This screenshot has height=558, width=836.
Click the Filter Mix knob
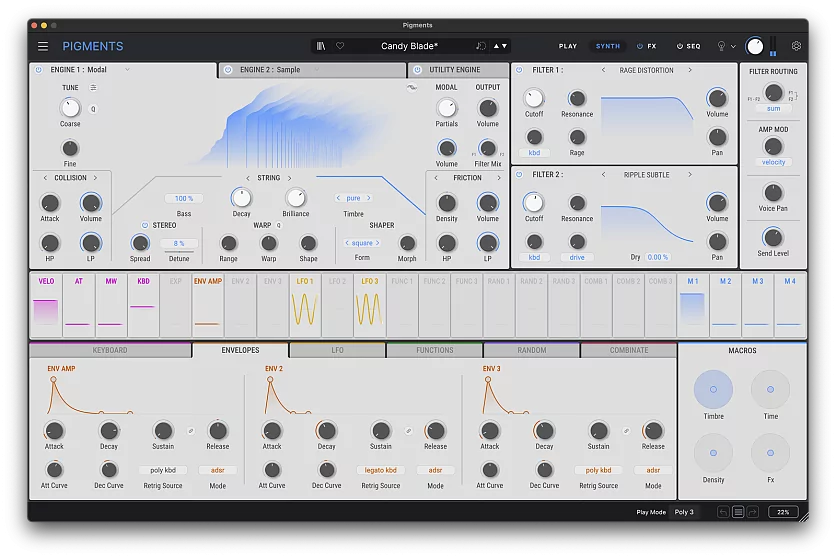pos(487,148)
